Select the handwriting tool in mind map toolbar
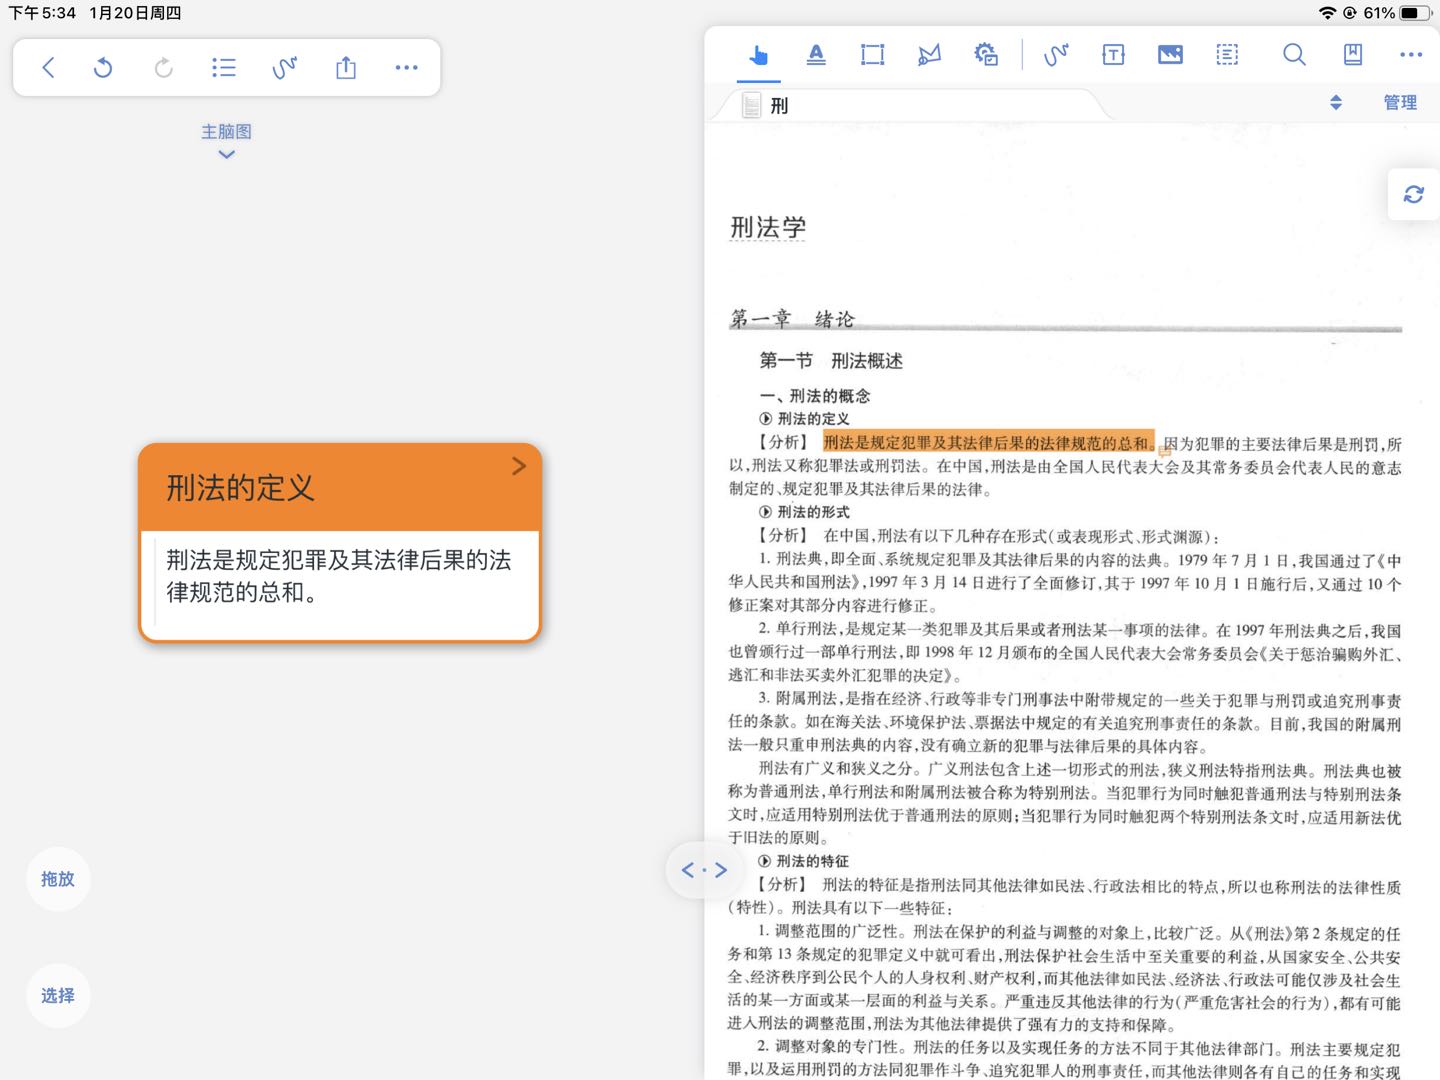 point(285,67)
